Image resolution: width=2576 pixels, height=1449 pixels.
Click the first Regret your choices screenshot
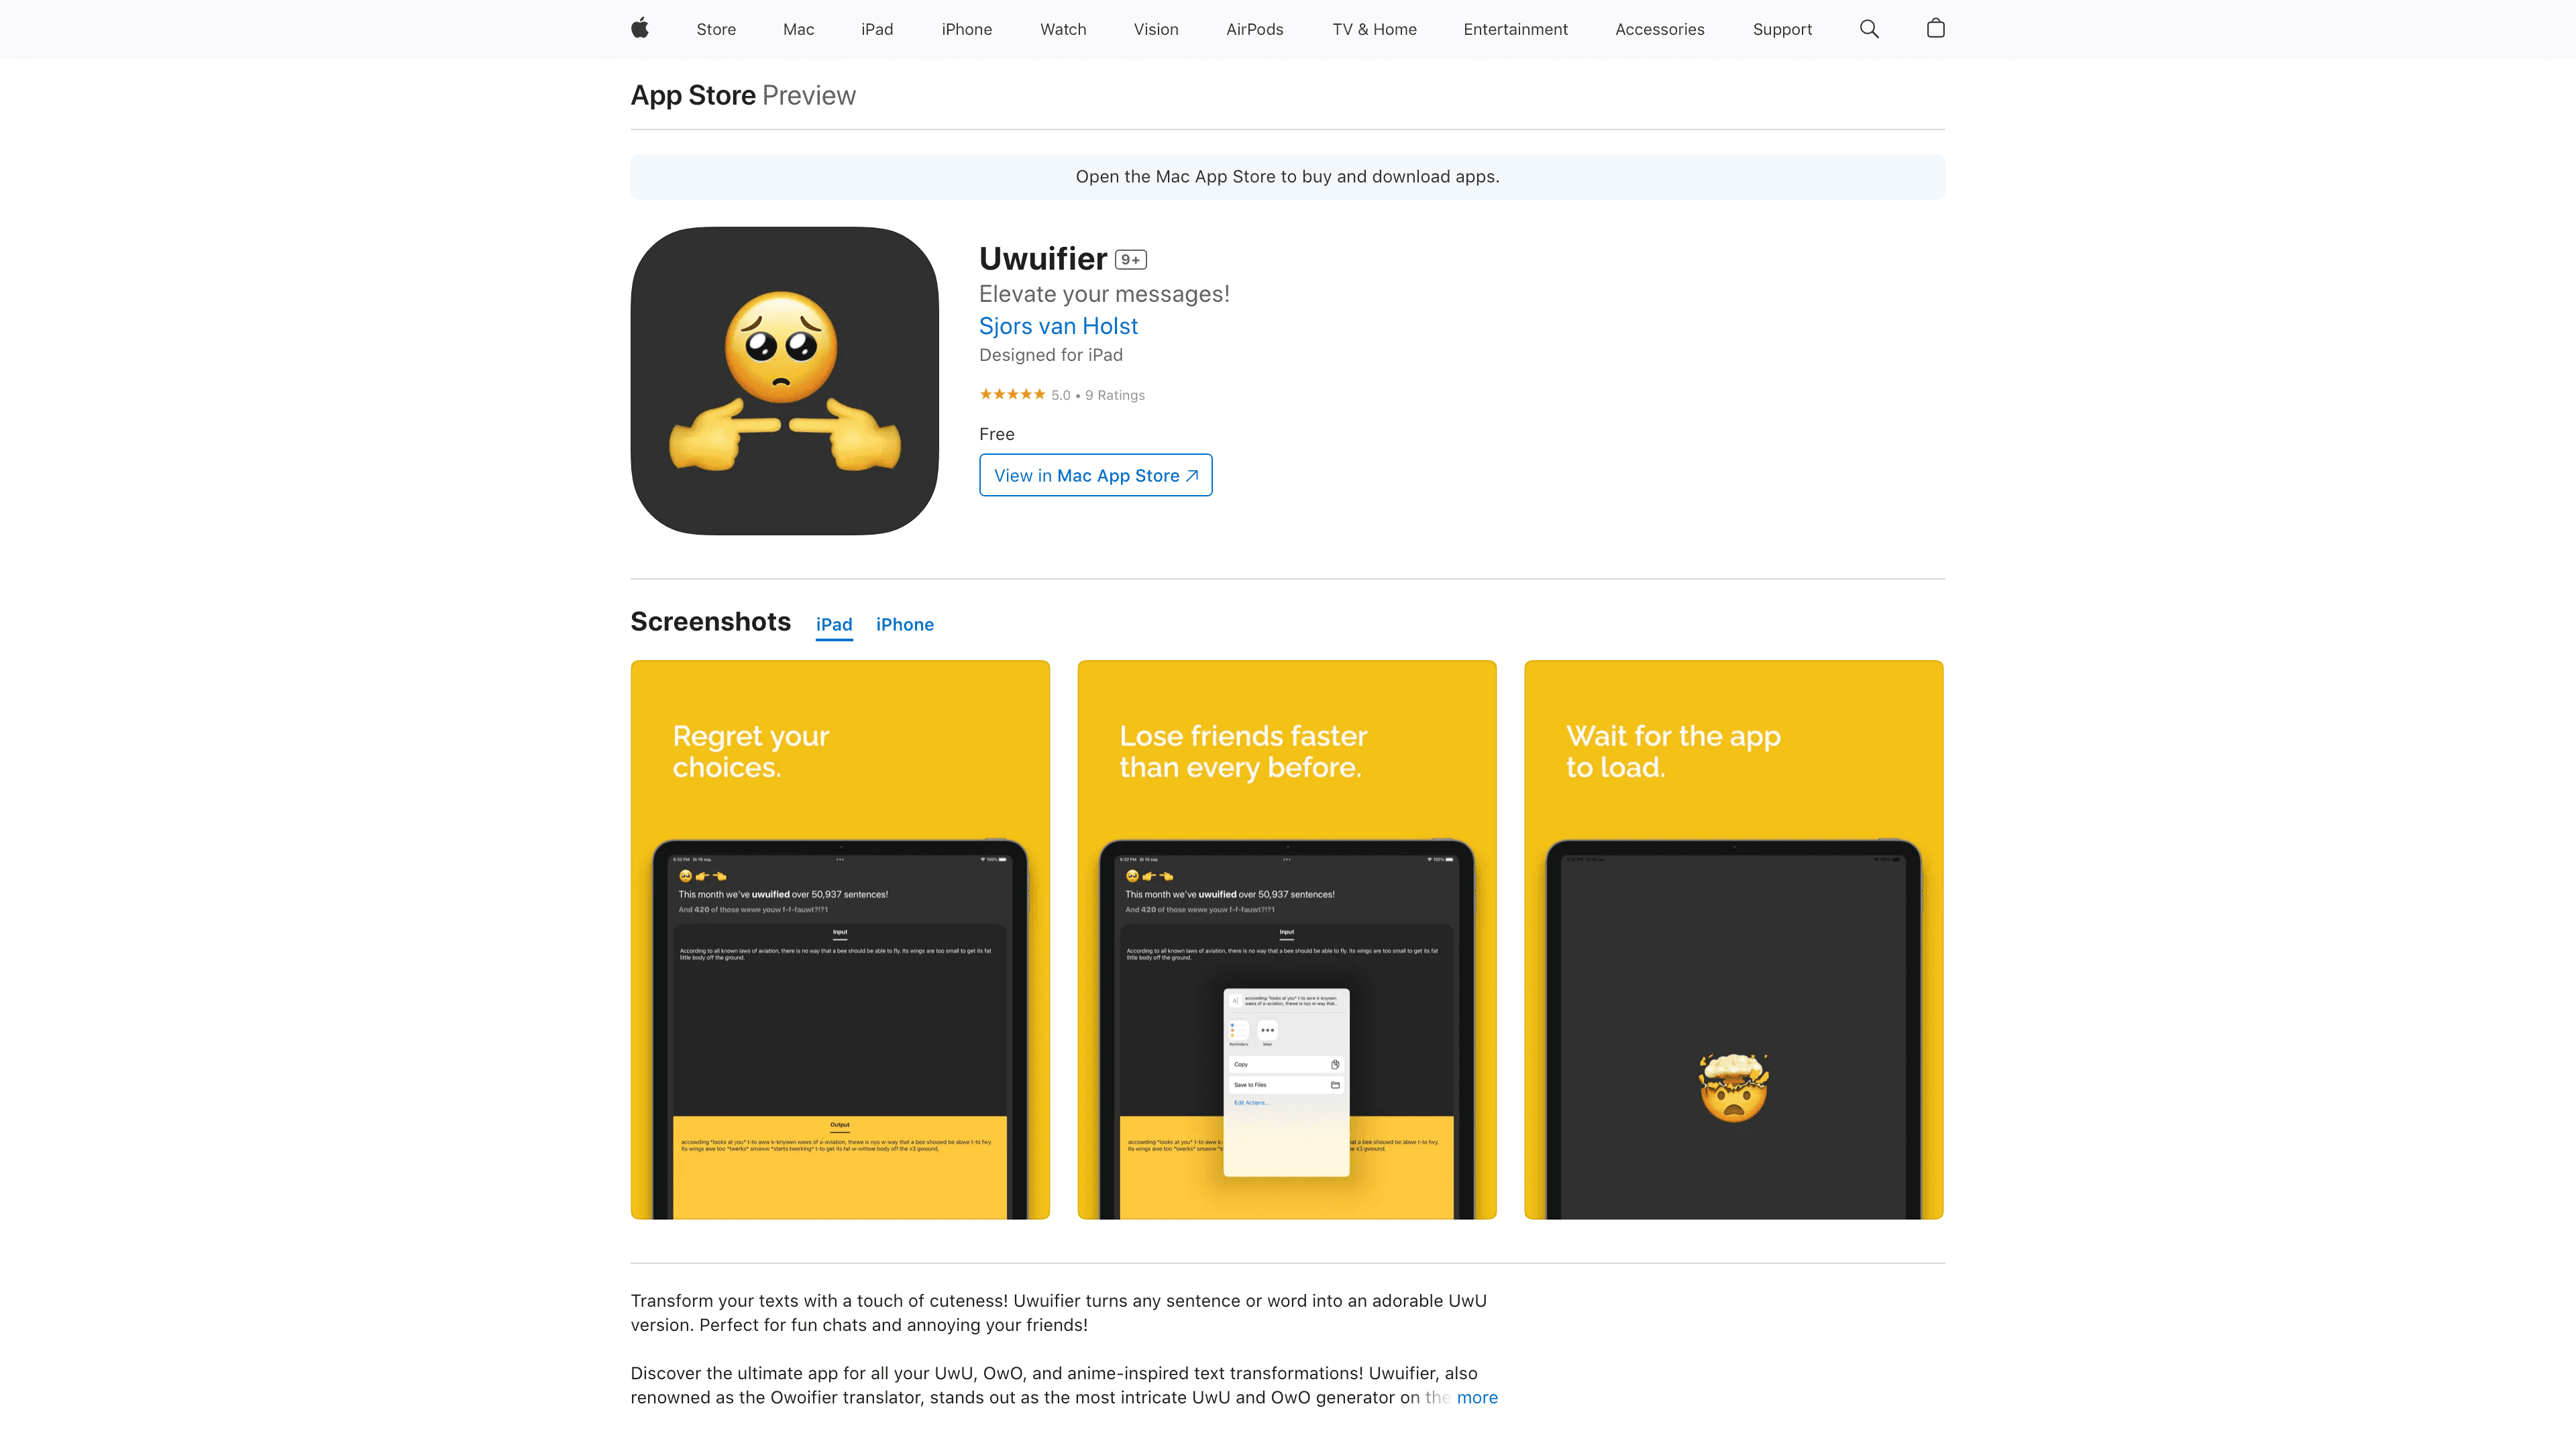pyautogui.click(x=841, y=939)
